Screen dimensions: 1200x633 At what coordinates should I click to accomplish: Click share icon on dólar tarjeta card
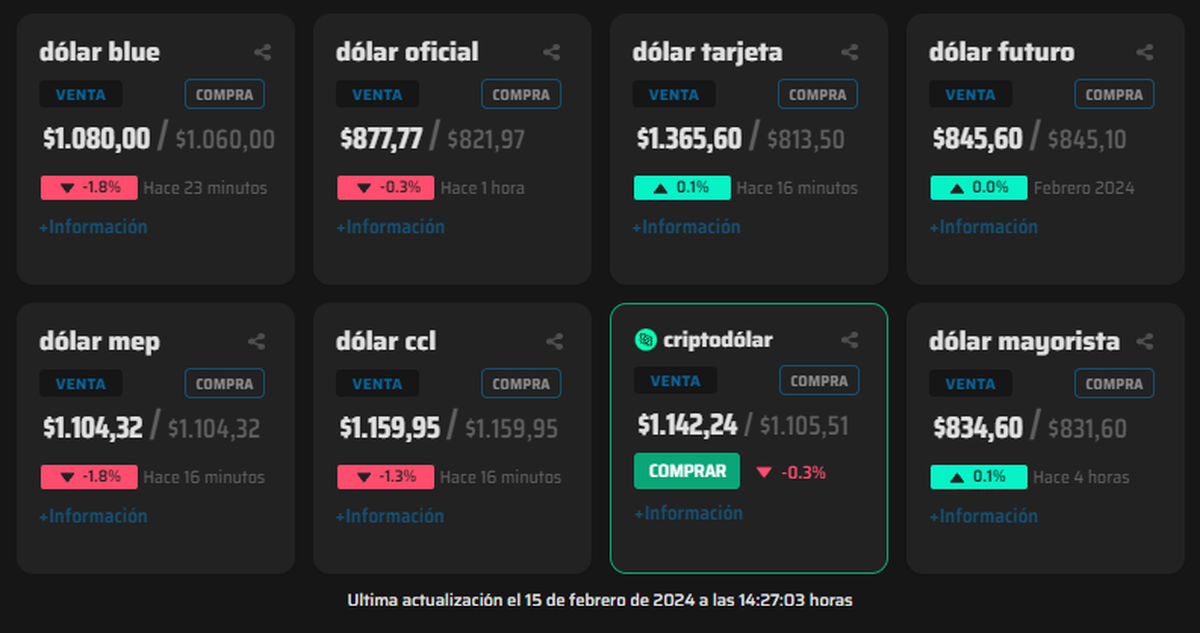pos(849,53)
